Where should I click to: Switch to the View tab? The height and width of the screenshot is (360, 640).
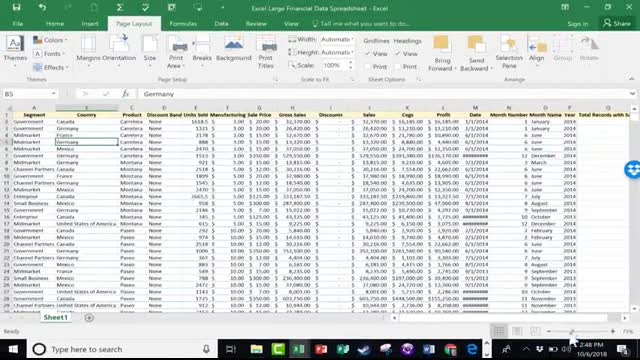click(291, 24)
